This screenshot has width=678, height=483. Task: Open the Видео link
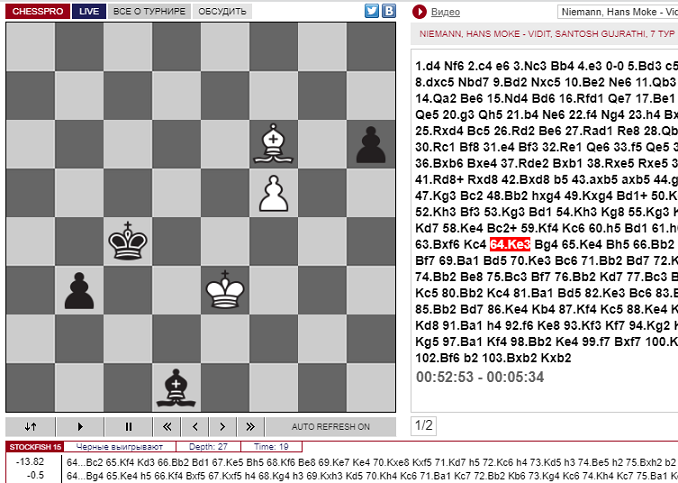(x=445, y=12)
